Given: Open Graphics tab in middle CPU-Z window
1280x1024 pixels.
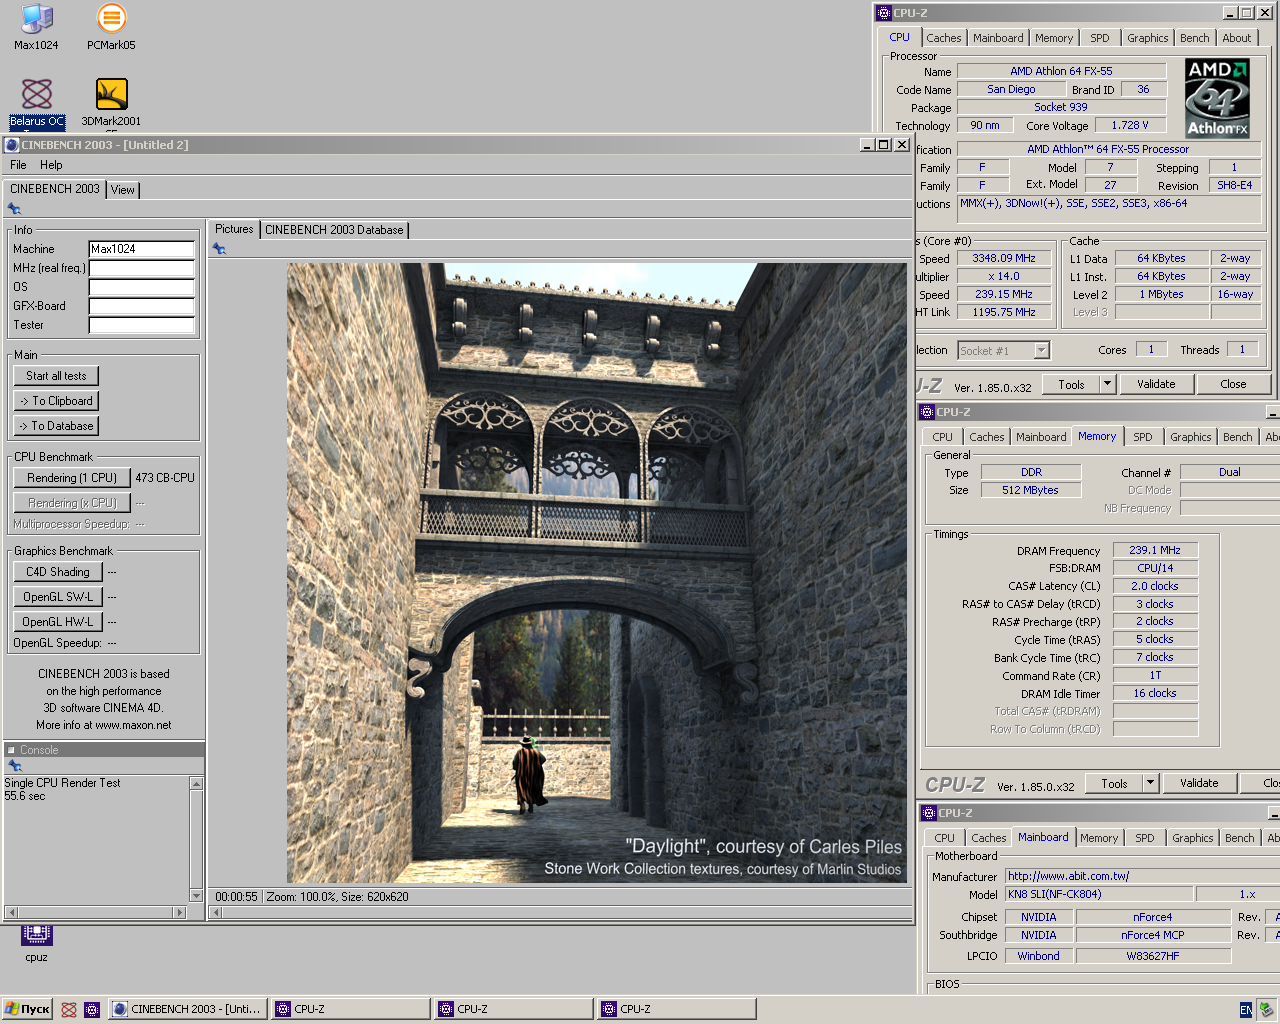Looking at the screenshot, I should (x=1191, y=437).
